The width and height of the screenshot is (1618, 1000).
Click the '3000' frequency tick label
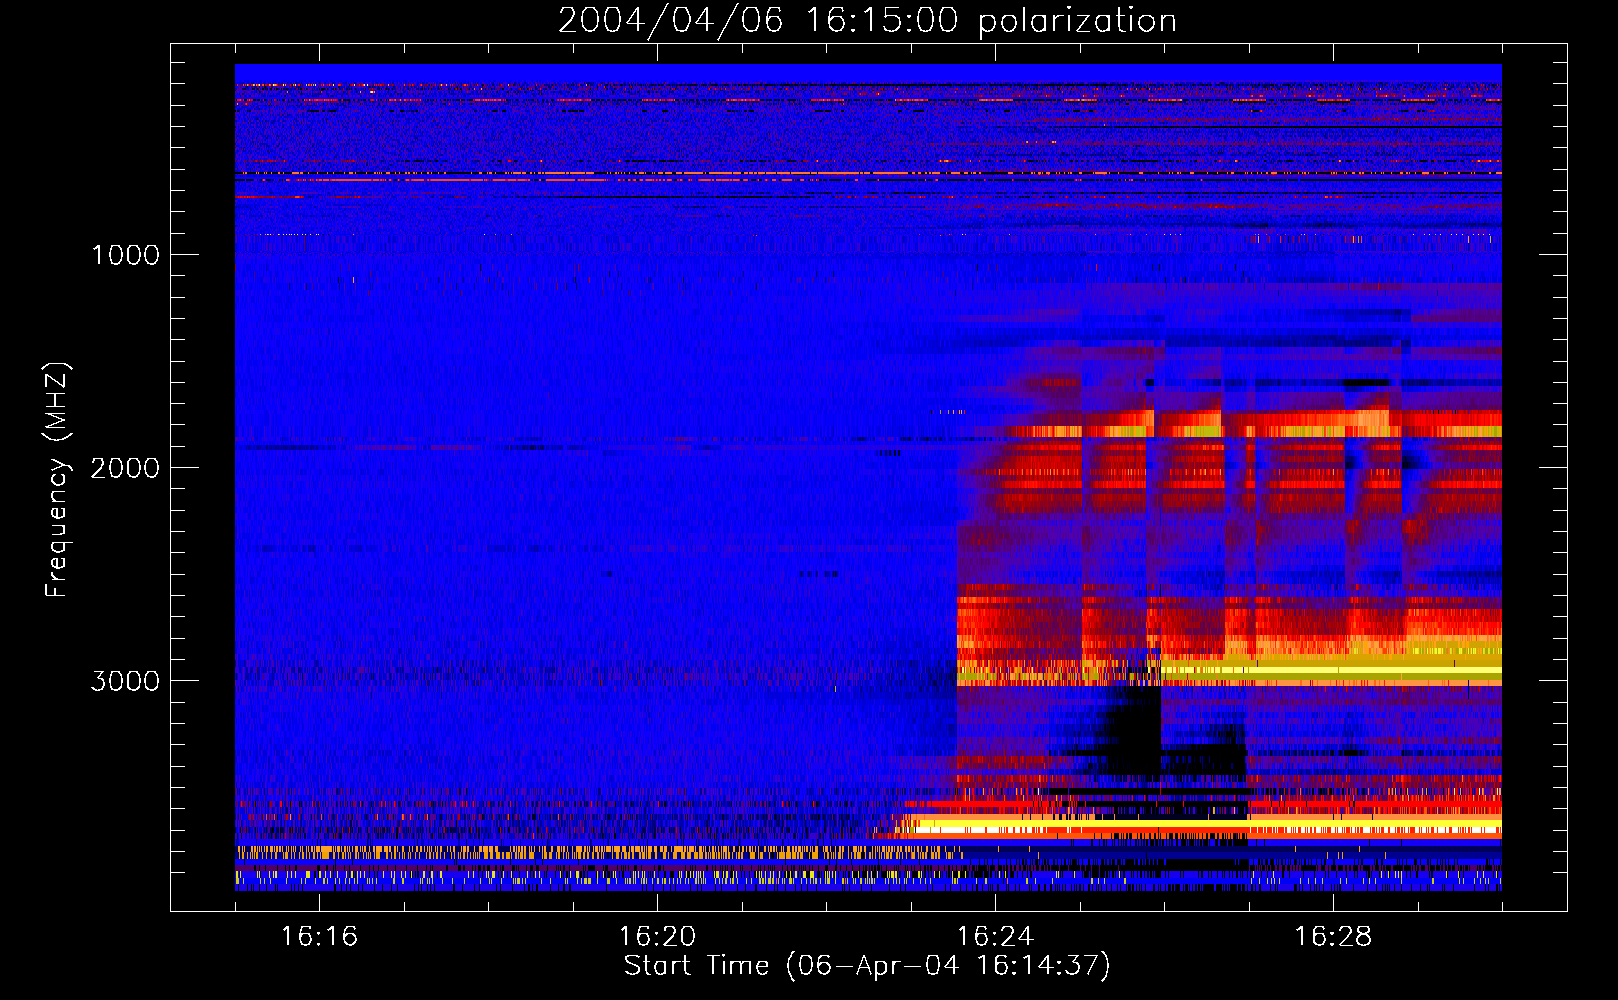125,681
